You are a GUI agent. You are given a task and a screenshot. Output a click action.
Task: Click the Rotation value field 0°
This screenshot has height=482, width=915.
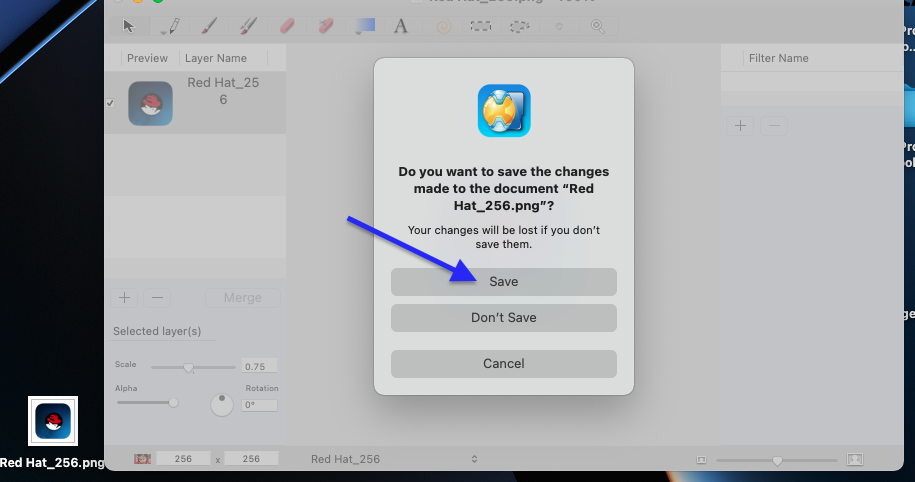[x=259, y=405]
